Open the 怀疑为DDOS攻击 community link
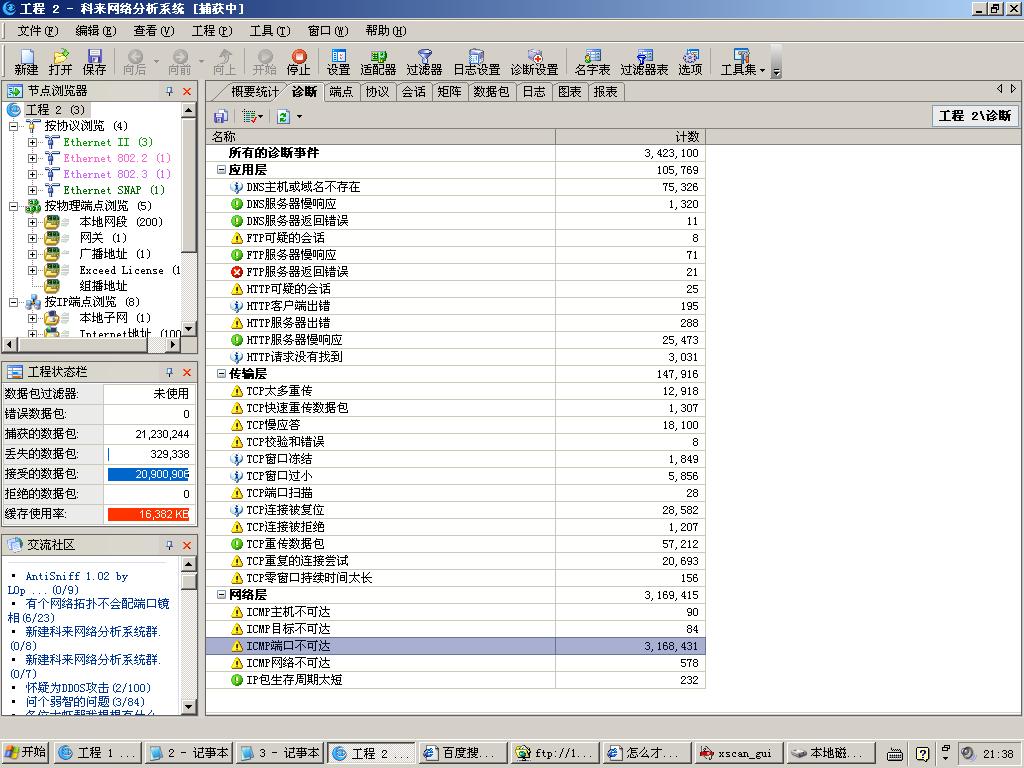The width and height of the screenshot is (1024, 768). click(88, 688)
